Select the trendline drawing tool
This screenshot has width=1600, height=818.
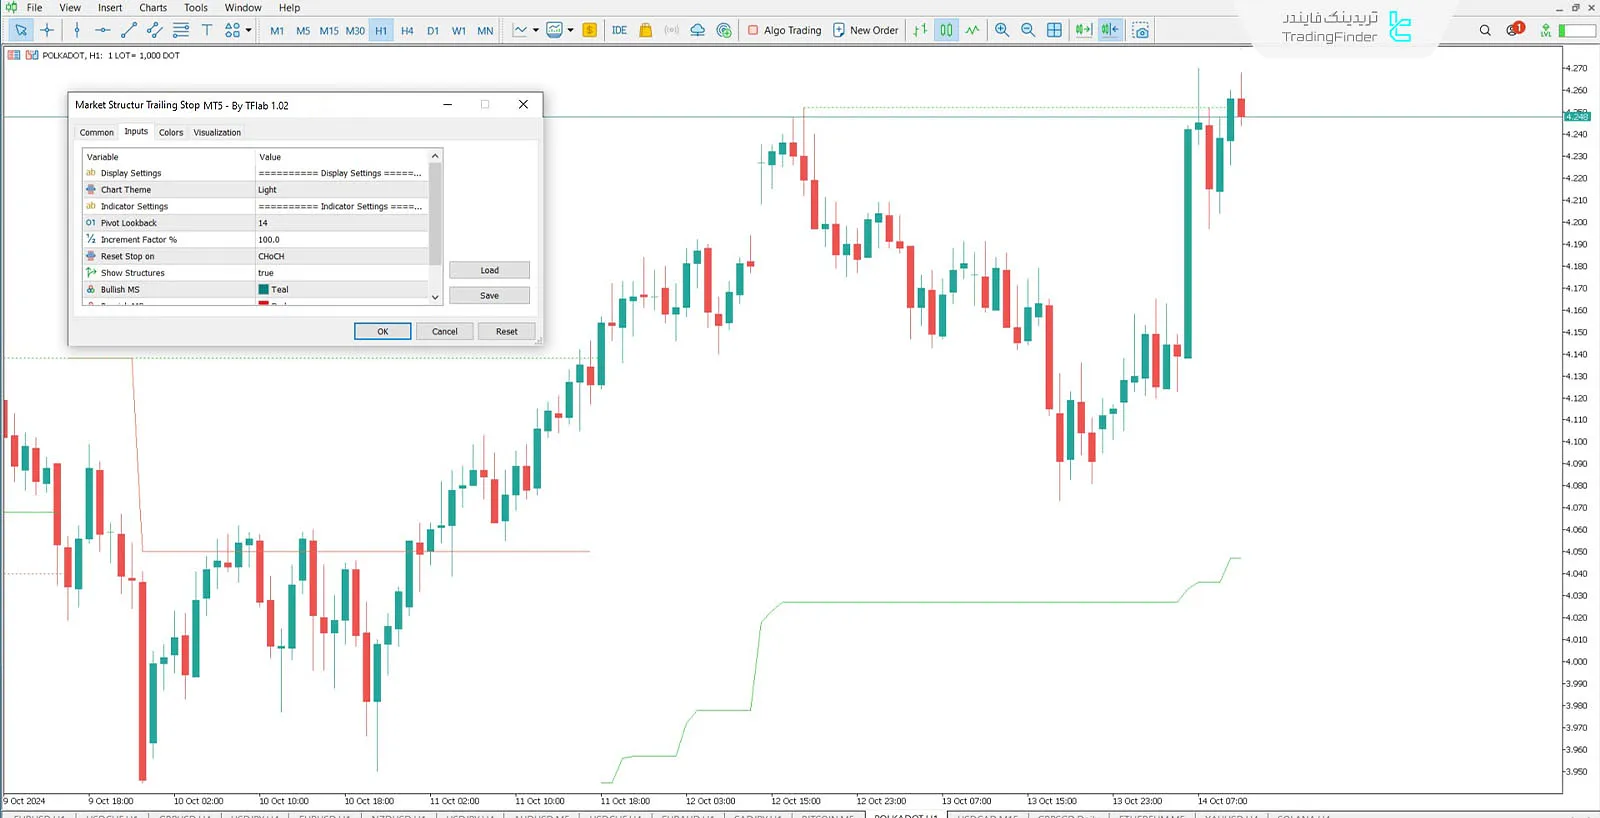(x=129, y=30)
